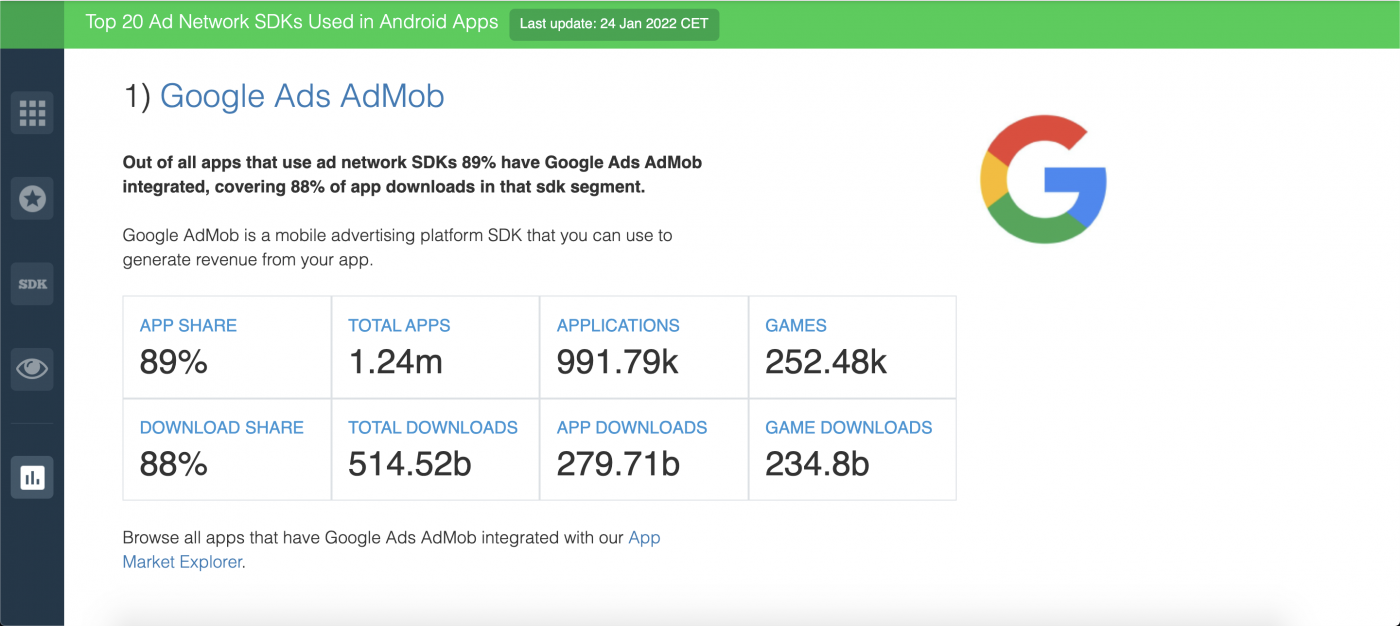Select the 88% download share value
The width and height of the screenshot is (1400, 626).
click(x=174, y=464)
